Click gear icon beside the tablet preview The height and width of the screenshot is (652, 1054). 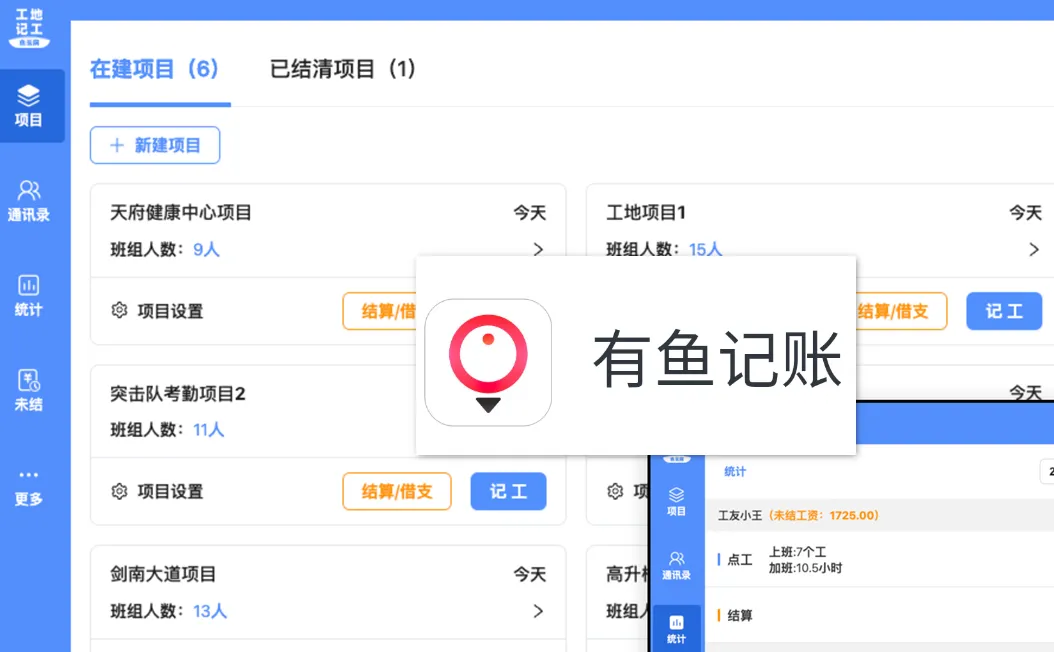click(x=615, y=491)
